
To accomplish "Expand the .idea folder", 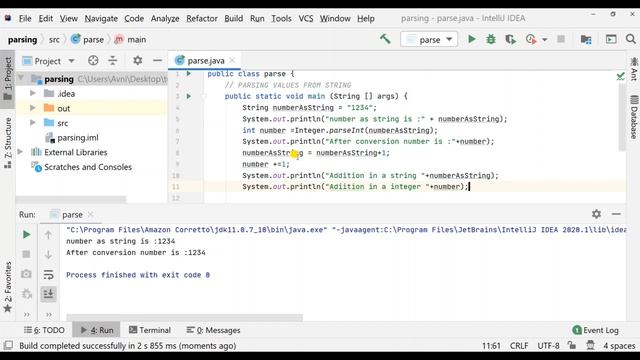I will pyautogui.click(x=33, y=93).
